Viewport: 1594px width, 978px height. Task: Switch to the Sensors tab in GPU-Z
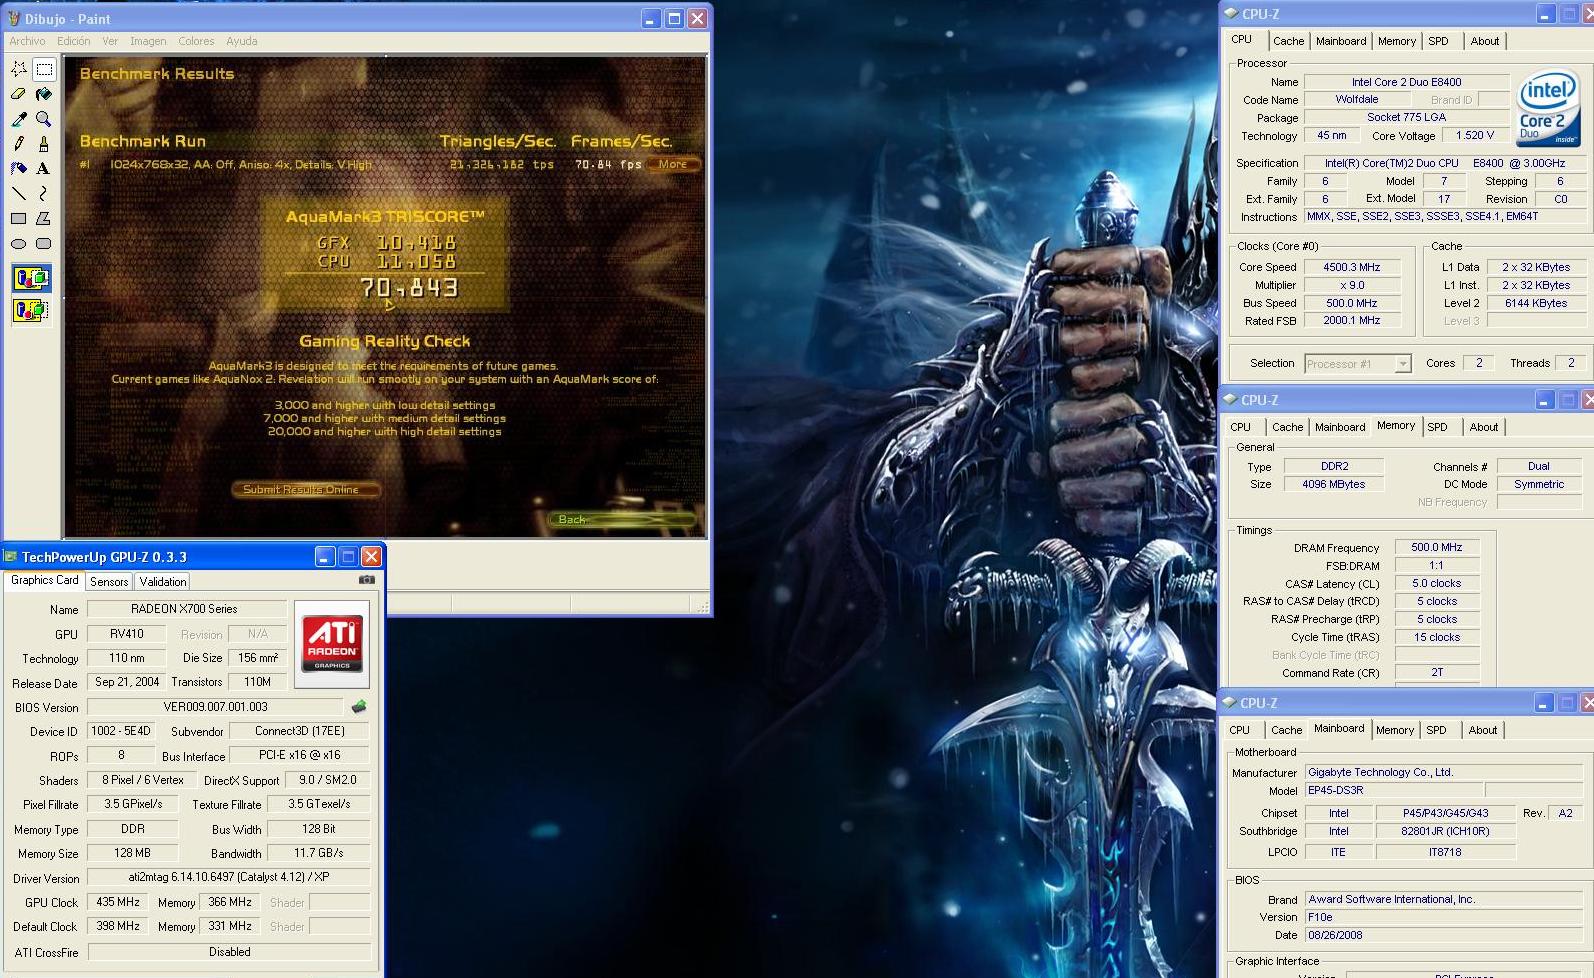click(109, 582)
